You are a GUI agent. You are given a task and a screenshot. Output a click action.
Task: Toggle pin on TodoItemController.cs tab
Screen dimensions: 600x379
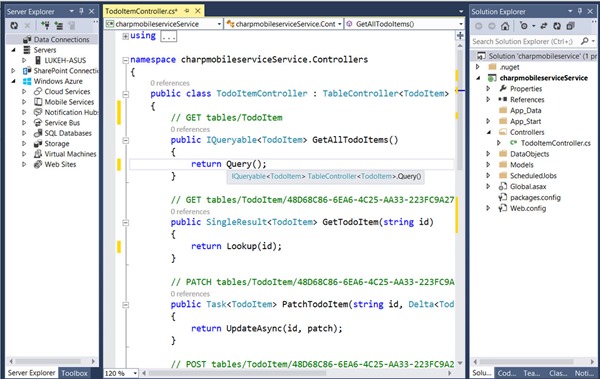[187, 11]
